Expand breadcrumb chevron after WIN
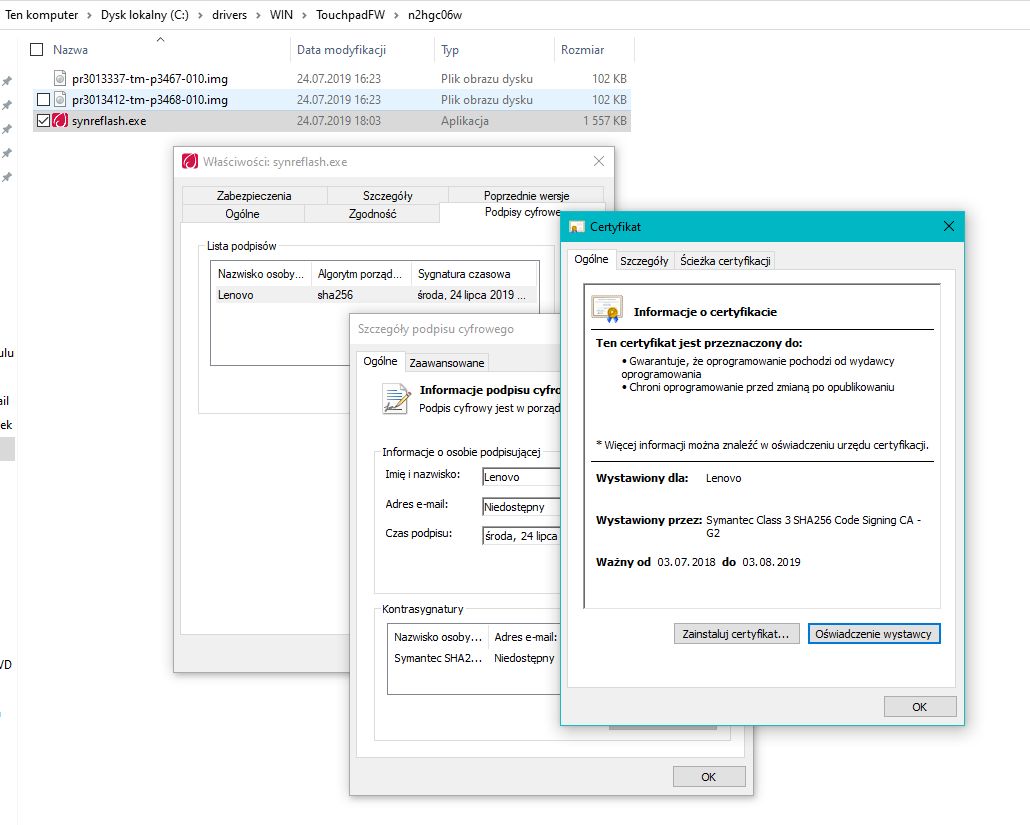 (305, 15)
